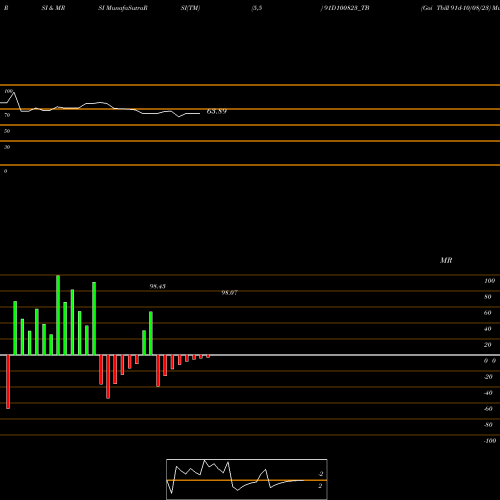500x500 pixels.
Task: Click the leftmost red MR histogram bar
Action: click(8, 382)
